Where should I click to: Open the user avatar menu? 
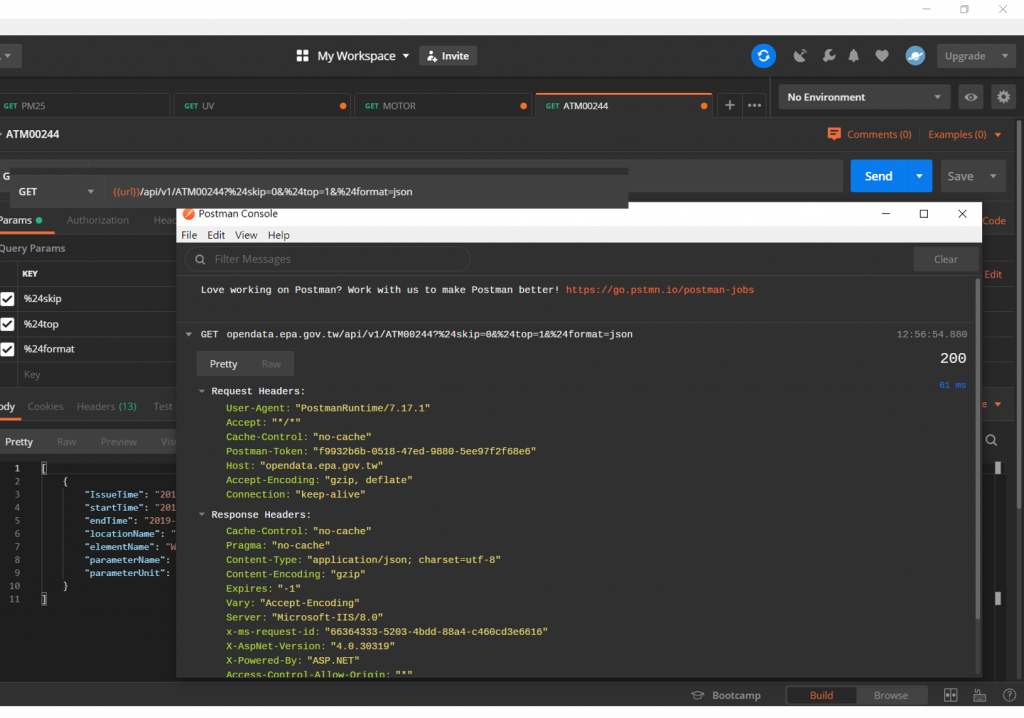point(915,56)
